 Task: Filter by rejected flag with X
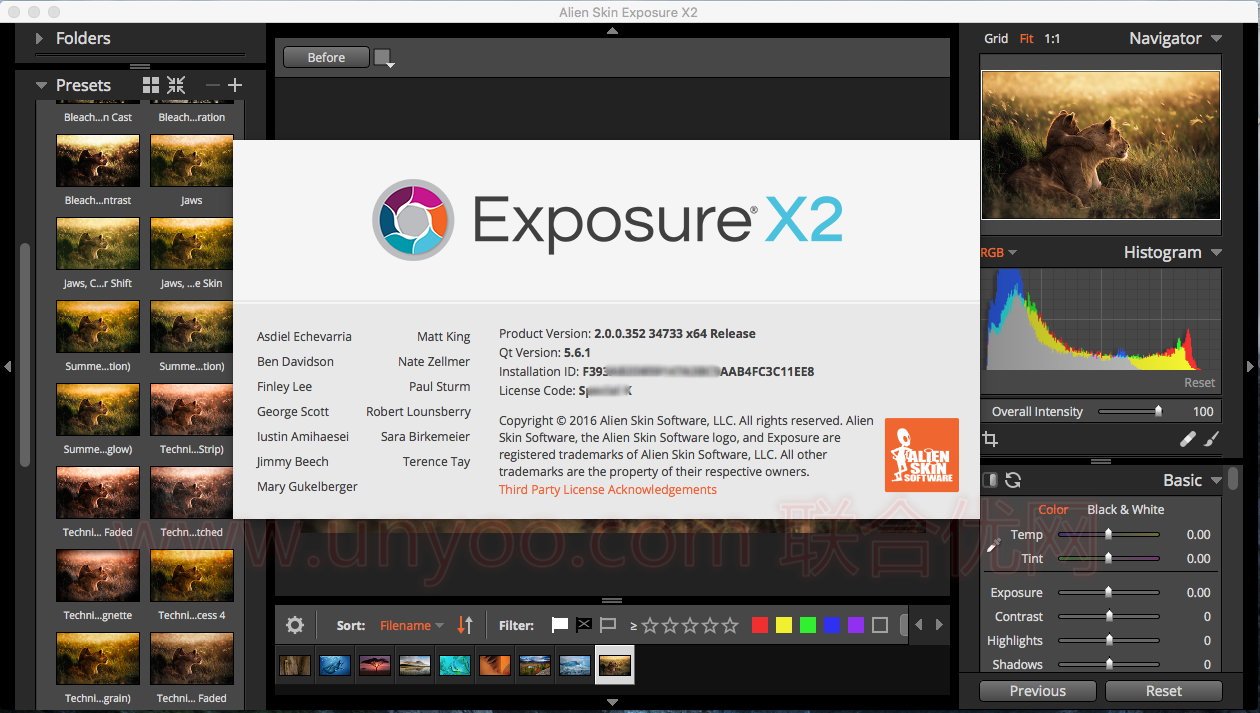tap(584, 625)
